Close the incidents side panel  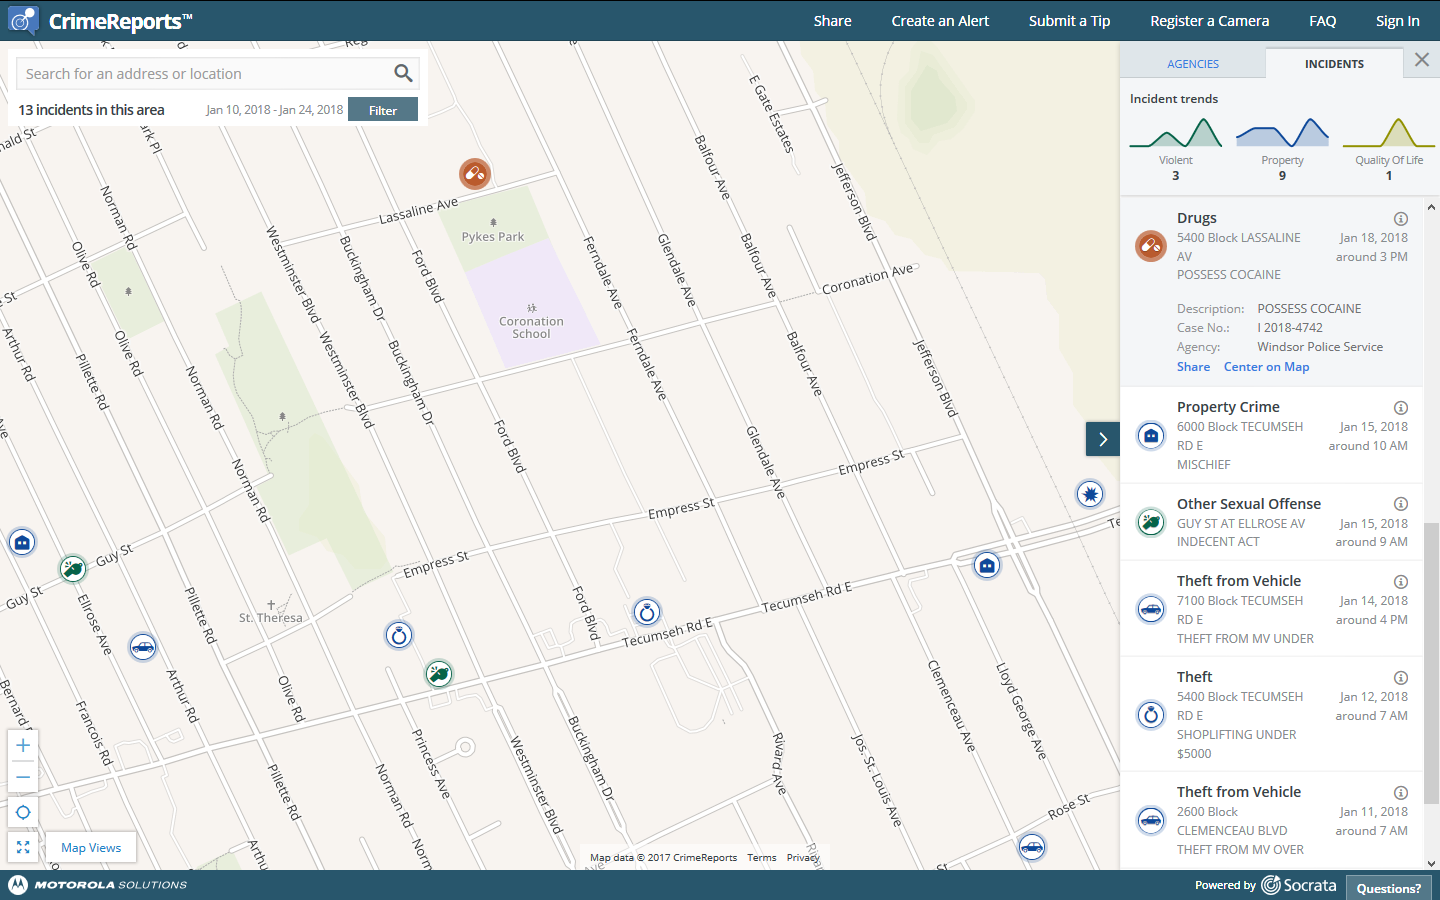pyautogui.click(x=1422, y=60)
